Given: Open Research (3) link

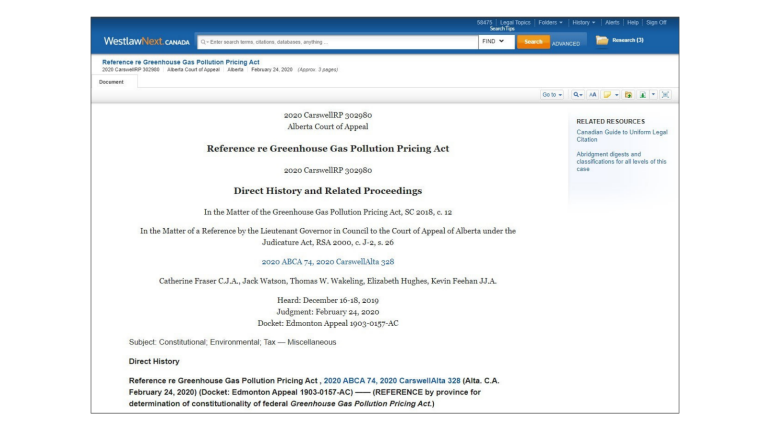Looking at the screenshot, I should [628, 40].
